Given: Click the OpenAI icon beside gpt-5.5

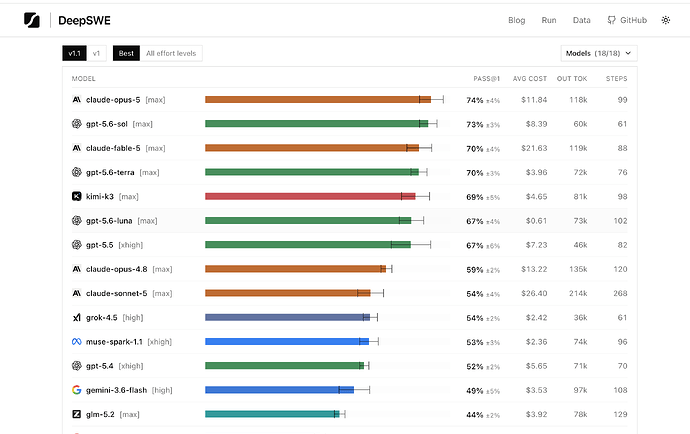Looking at the screenshot, I should point(77,245).
